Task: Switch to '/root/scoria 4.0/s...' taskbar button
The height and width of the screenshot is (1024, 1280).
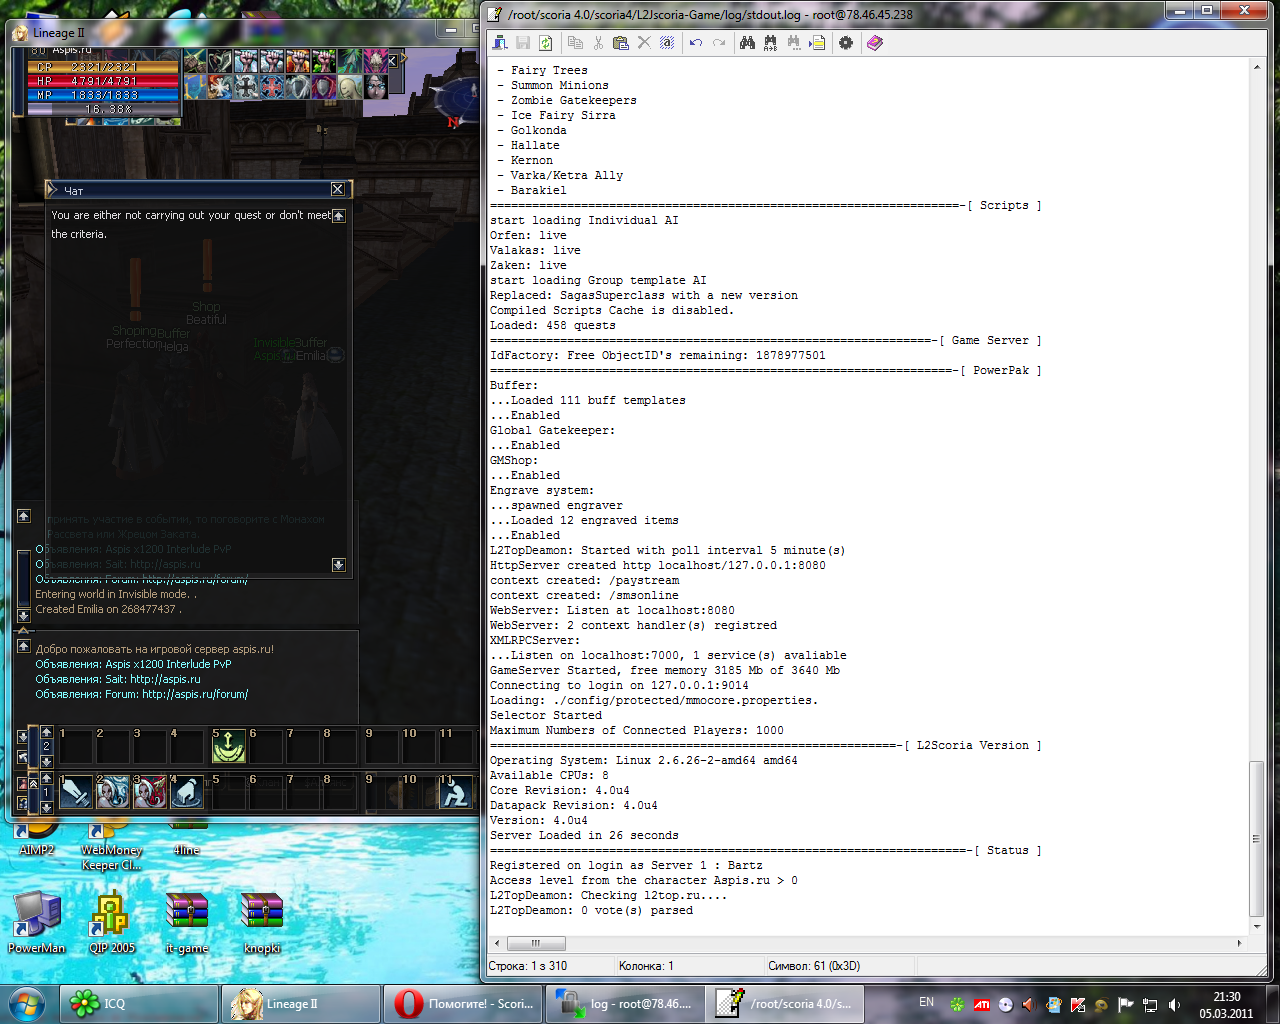Action: [x=785, y=1004]
